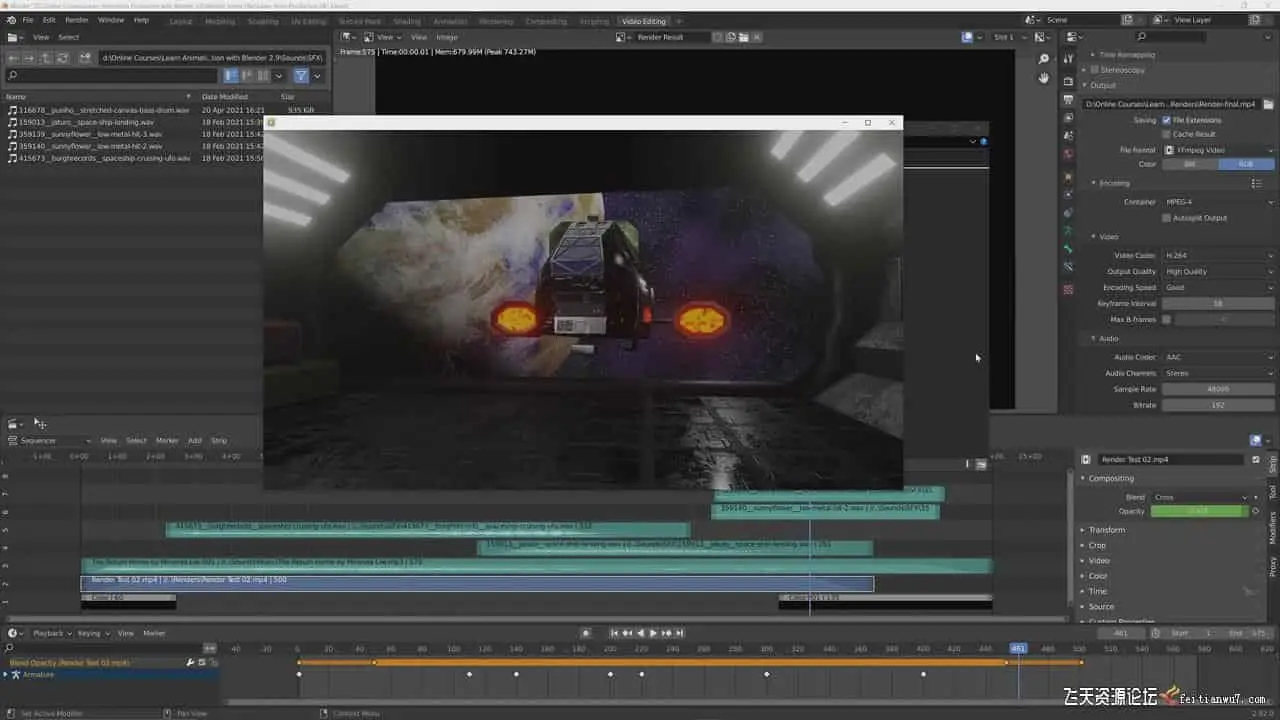Click the Render Result image selector
Viewport: 1280px width, 720px height.
tap(674, 37)
